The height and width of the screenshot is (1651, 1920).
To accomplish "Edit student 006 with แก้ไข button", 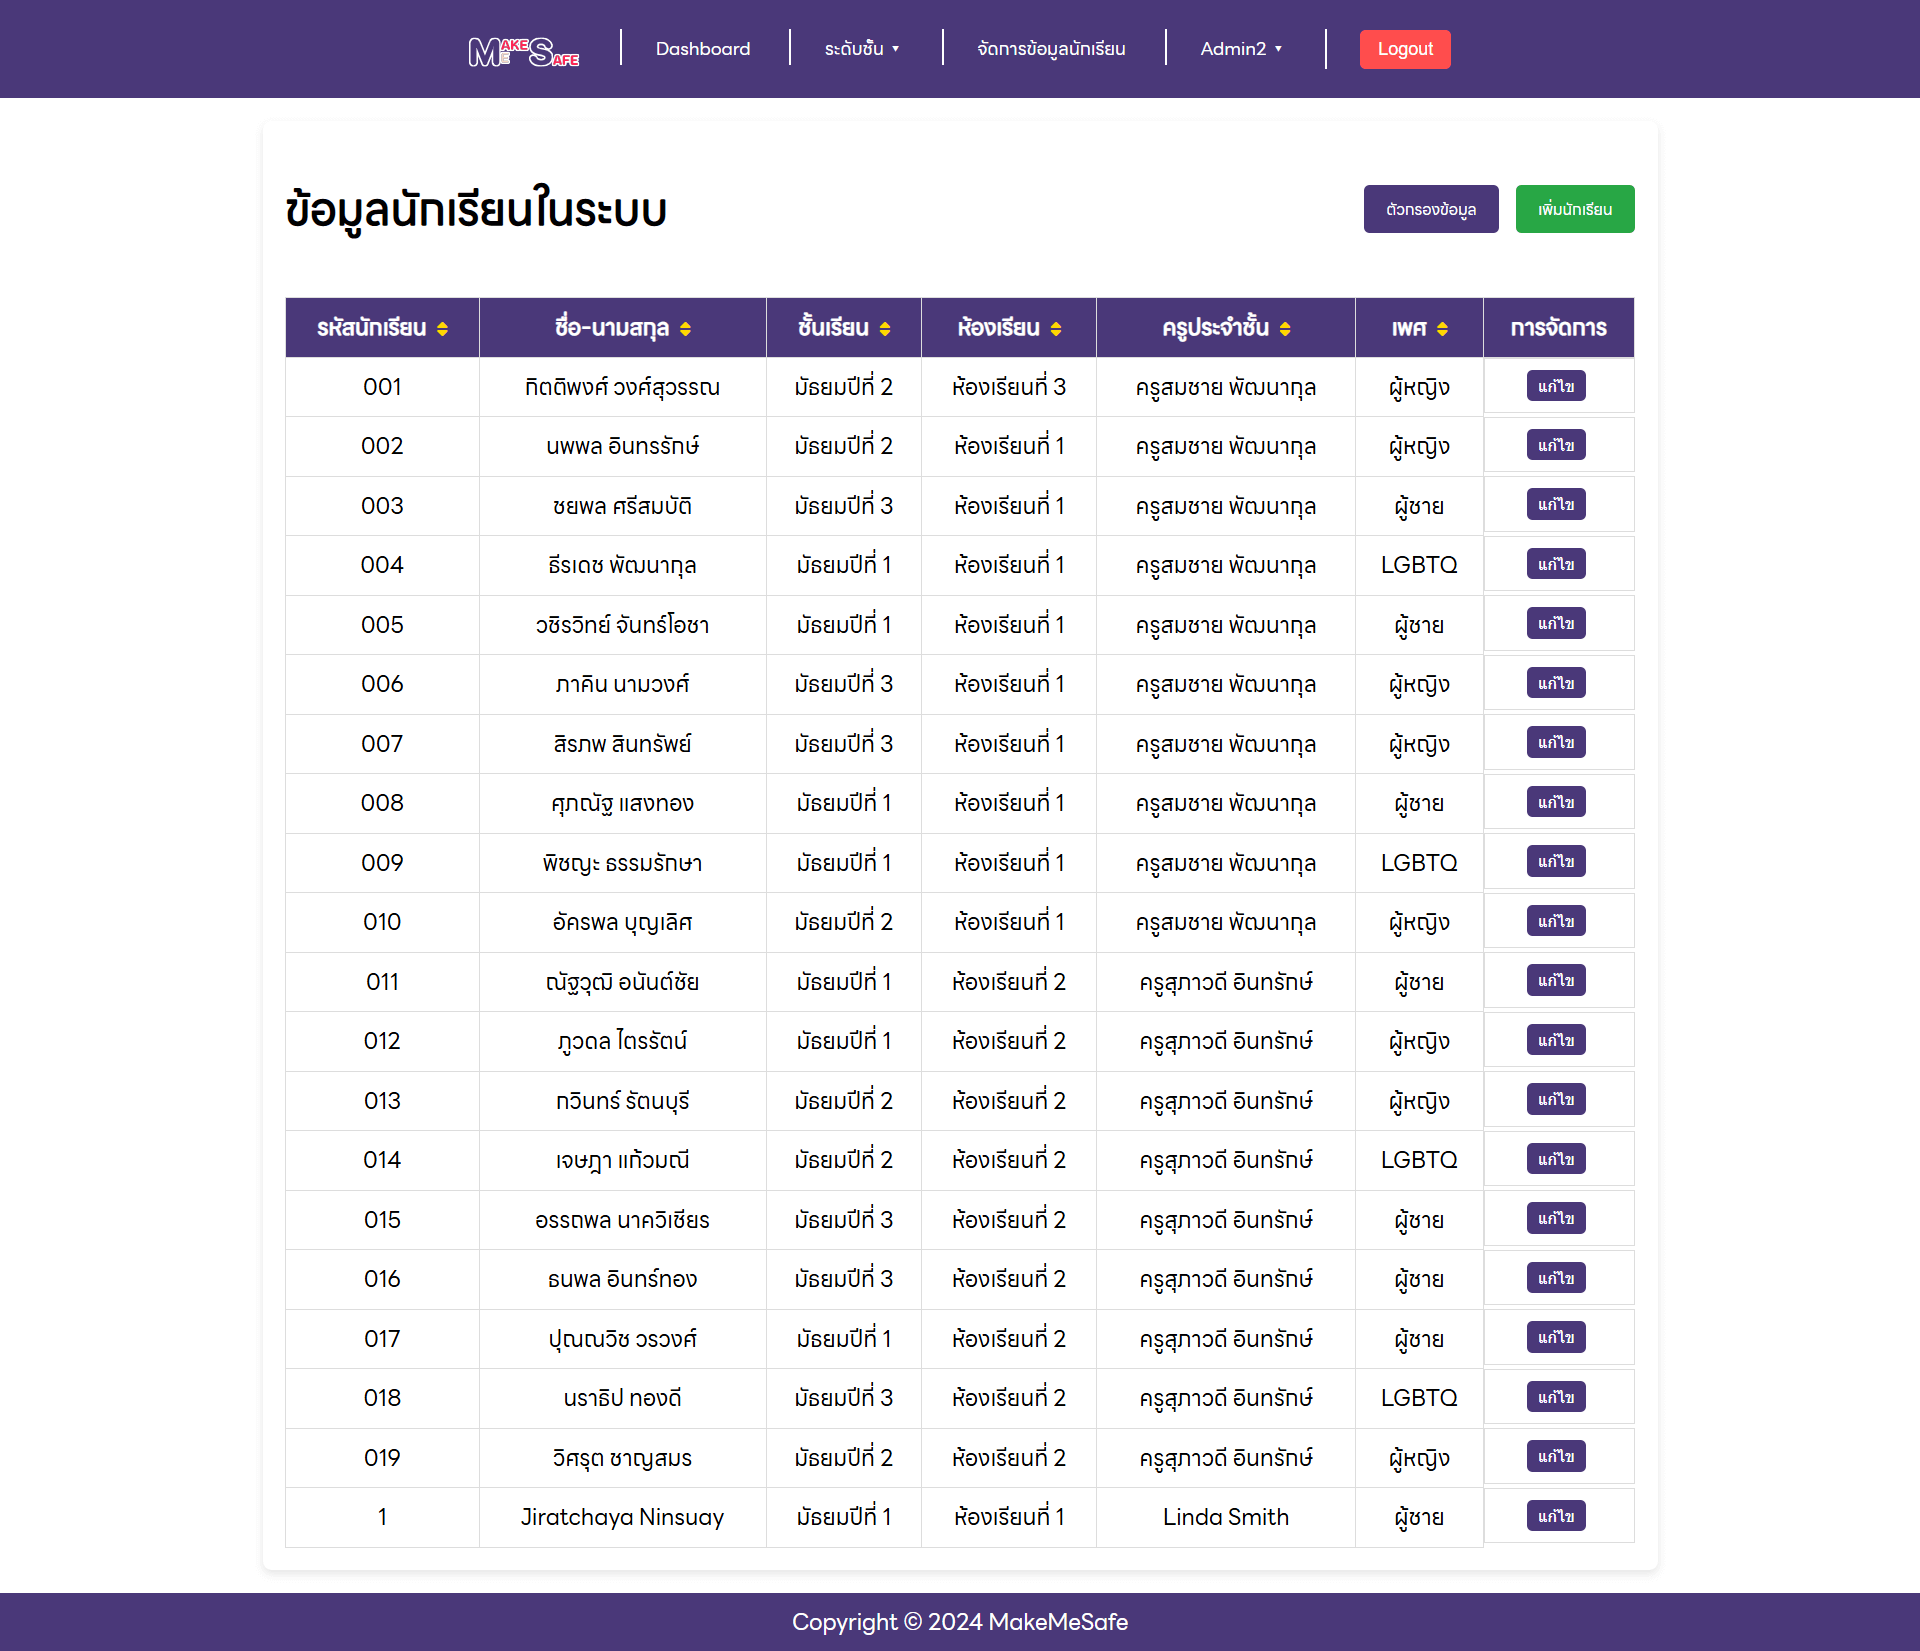I will pyautogui.click(x=1556, y=683).
